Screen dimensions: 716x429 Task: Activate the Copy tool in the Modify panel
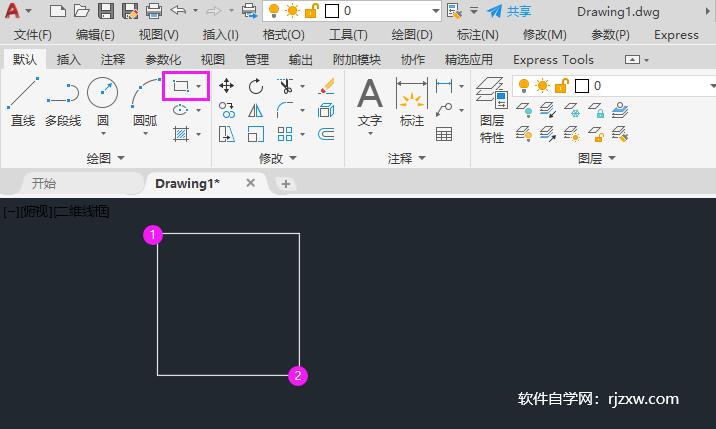point(226,110)
